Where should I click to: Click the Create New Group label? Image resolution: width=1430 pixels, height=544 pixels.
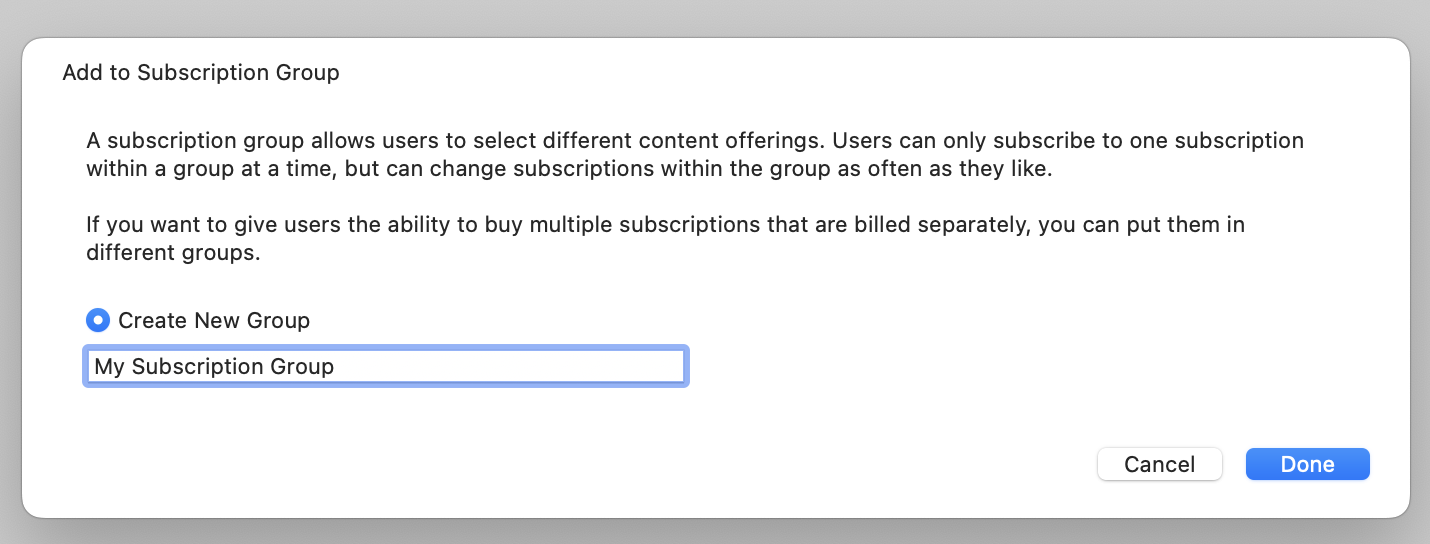pyautogui.click(x=214, y=321)
